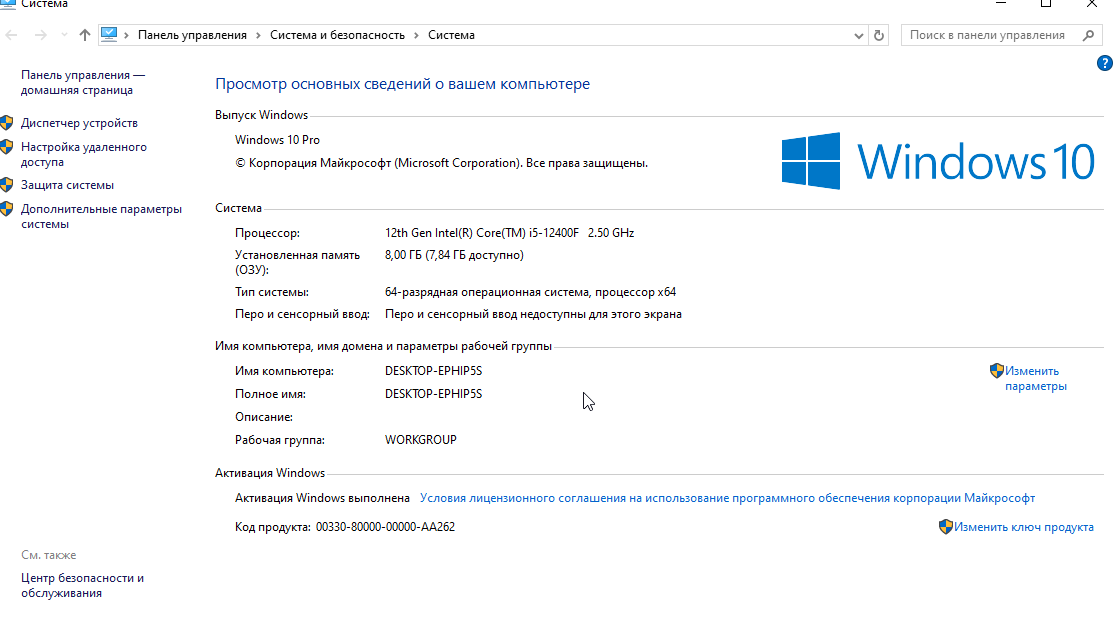Image resolution: width=1113 pixels, height=620 pixels.
Task: Click product code '00330-80000-00000-AA262'
Action: click(385, 527)
